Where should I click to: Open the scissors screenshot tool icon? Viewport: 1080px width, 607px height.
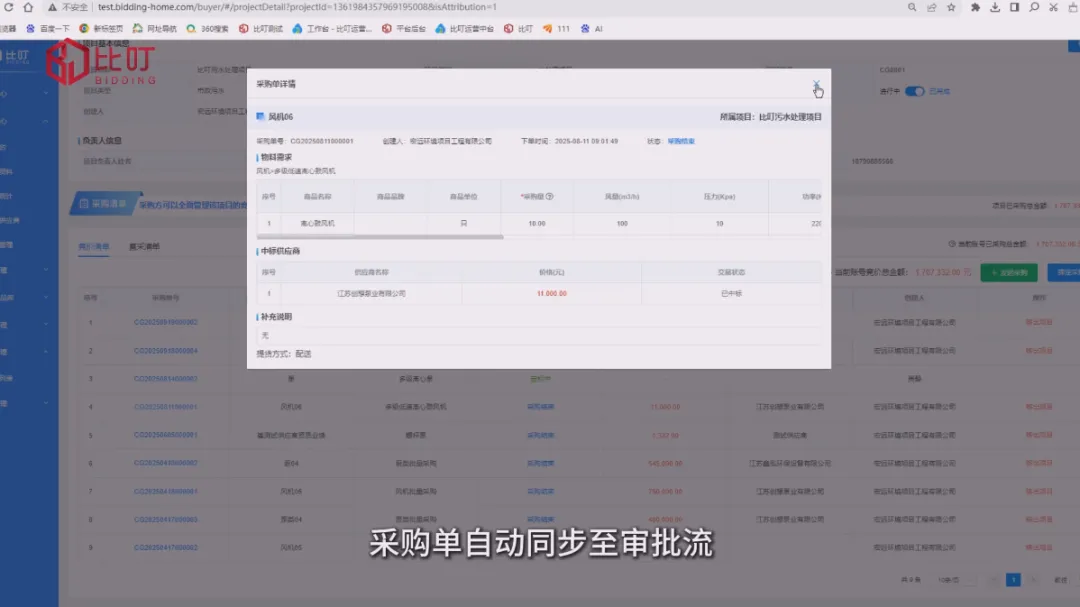coord(1053,7)
